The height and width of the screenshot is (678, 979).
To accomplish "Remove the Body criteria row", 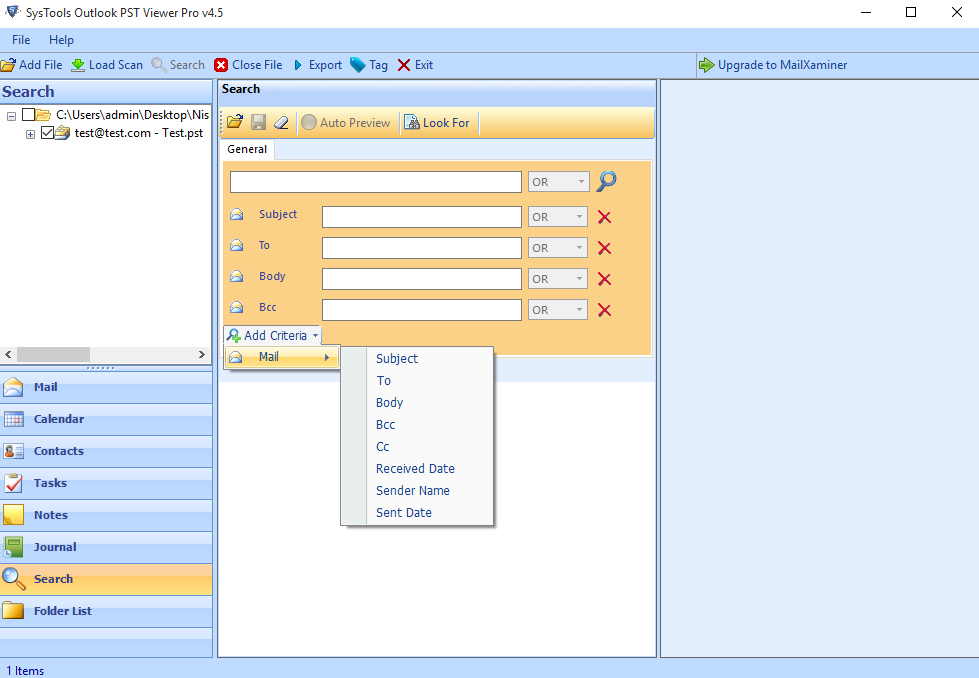I will click(x=604, y=279).
